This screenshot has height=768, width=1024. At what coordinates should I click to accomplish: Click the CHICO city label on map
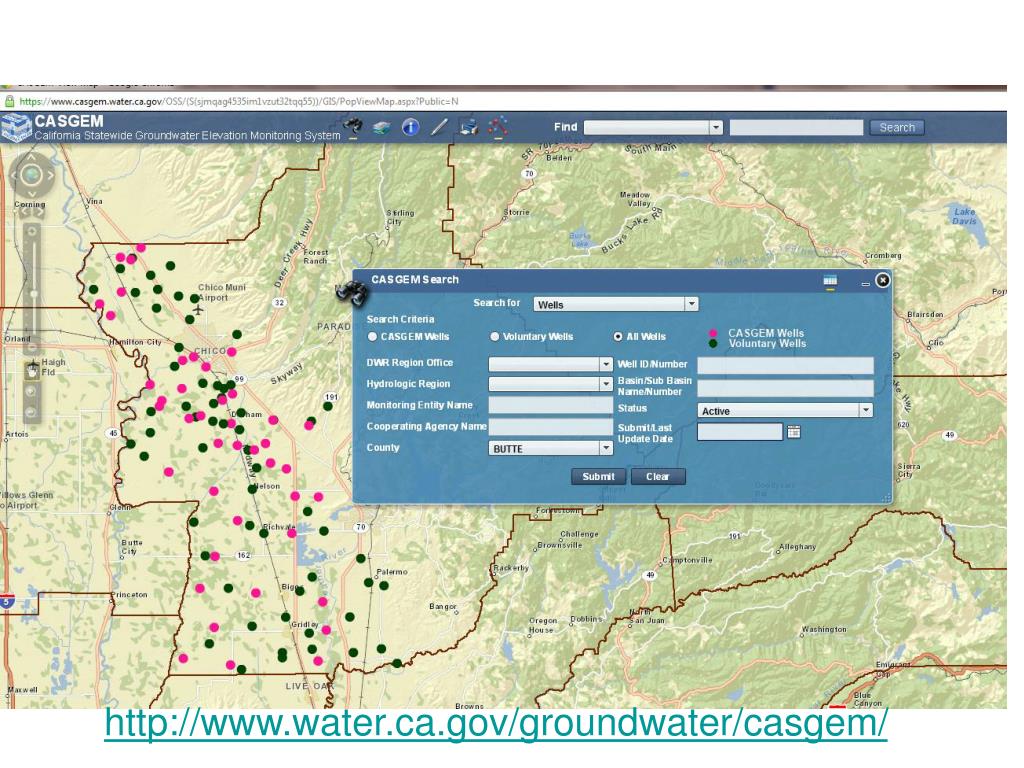coord(210,351)
